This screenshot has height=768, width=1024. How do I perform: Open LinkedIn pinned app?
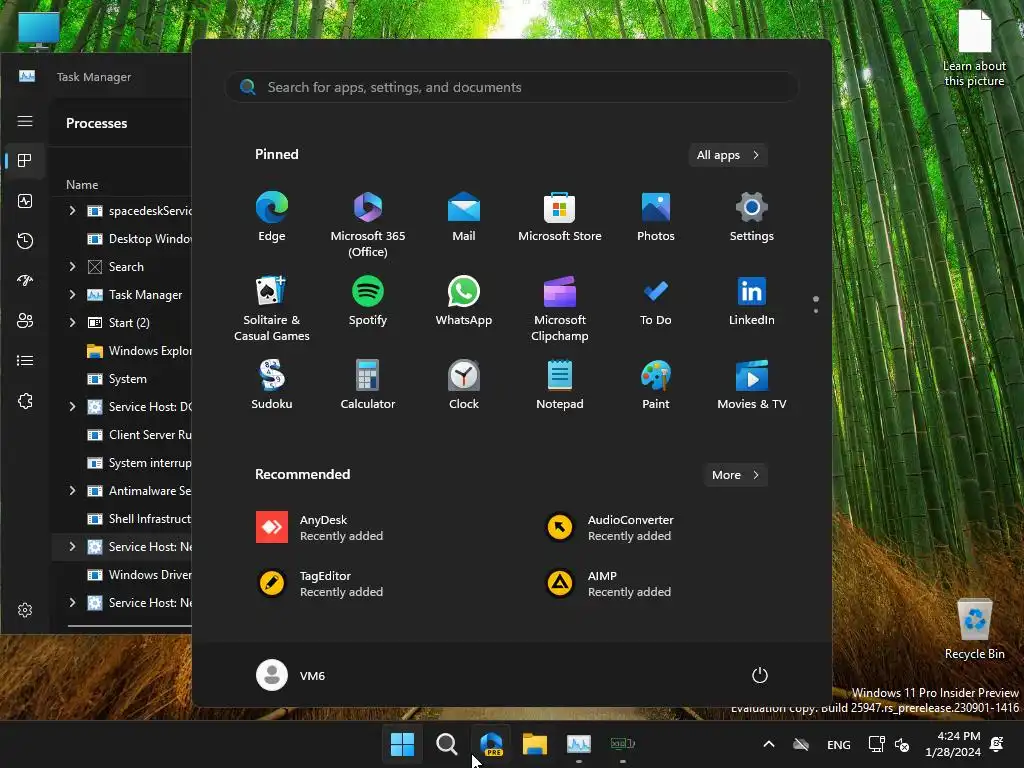[x=752, y=300]
